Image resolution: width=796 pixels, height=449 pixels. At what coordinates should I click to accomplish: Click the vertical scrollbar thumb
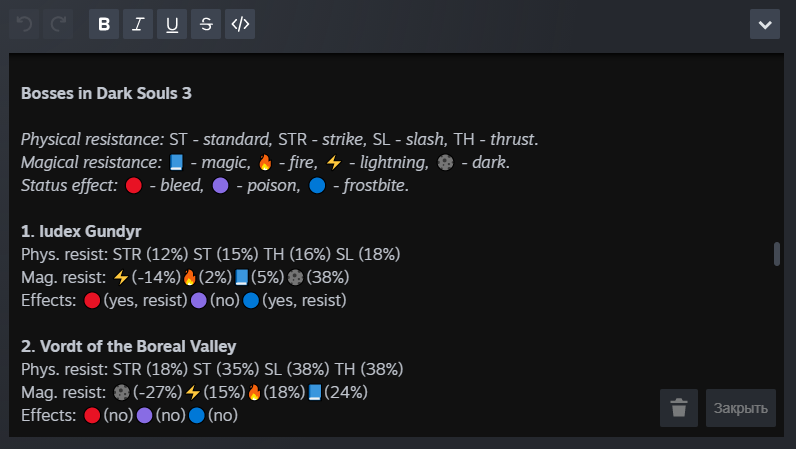(x=777, y=254)
